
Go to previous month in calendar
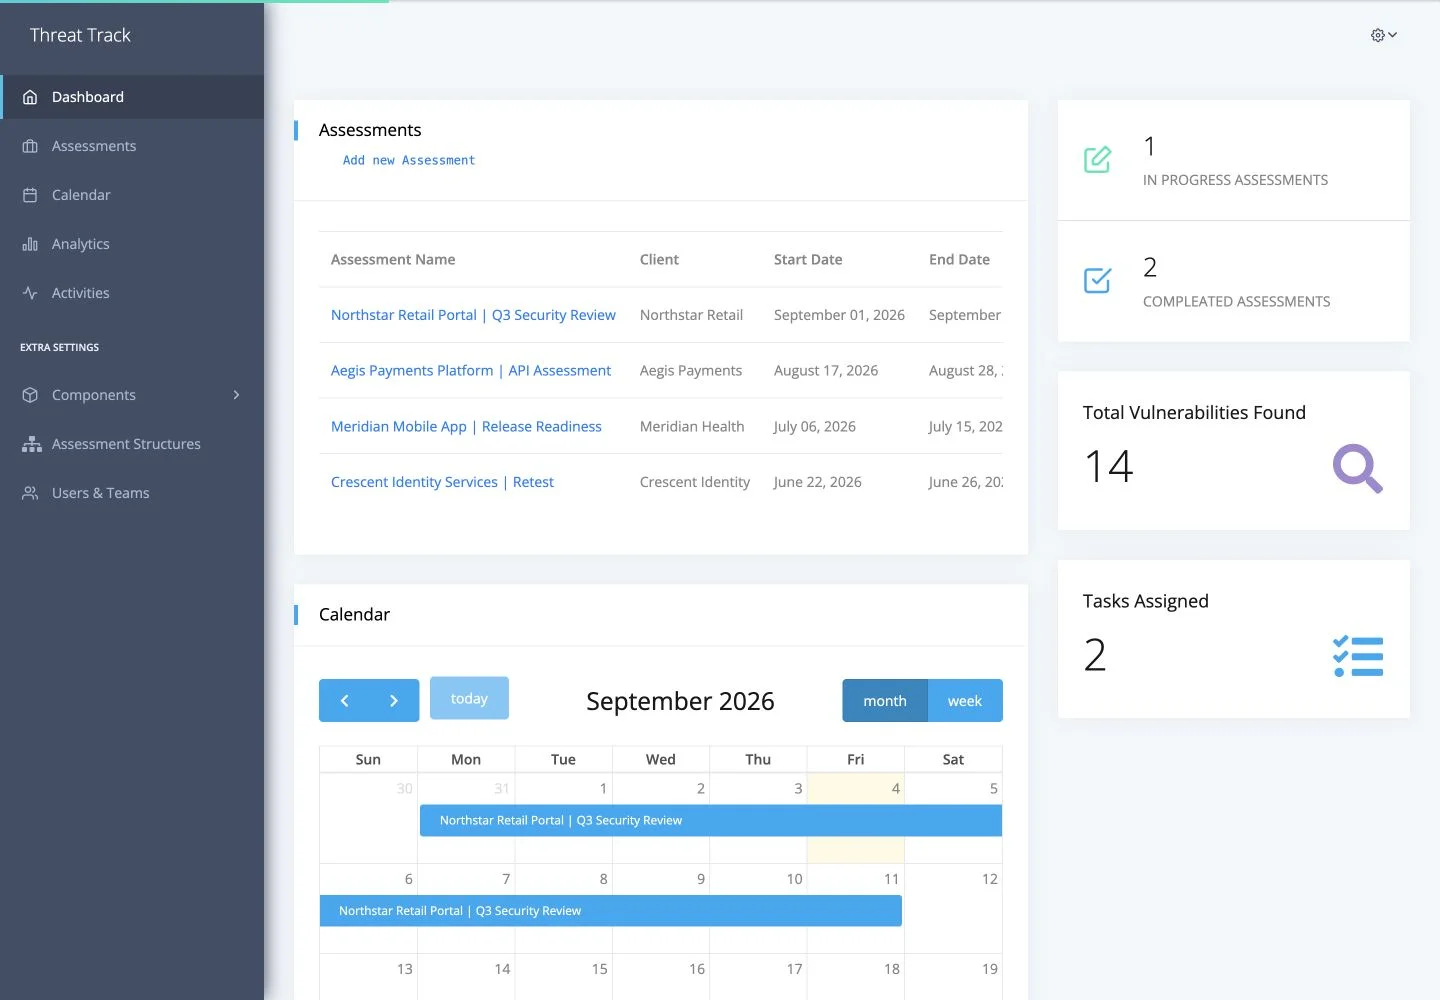[344, 701]
